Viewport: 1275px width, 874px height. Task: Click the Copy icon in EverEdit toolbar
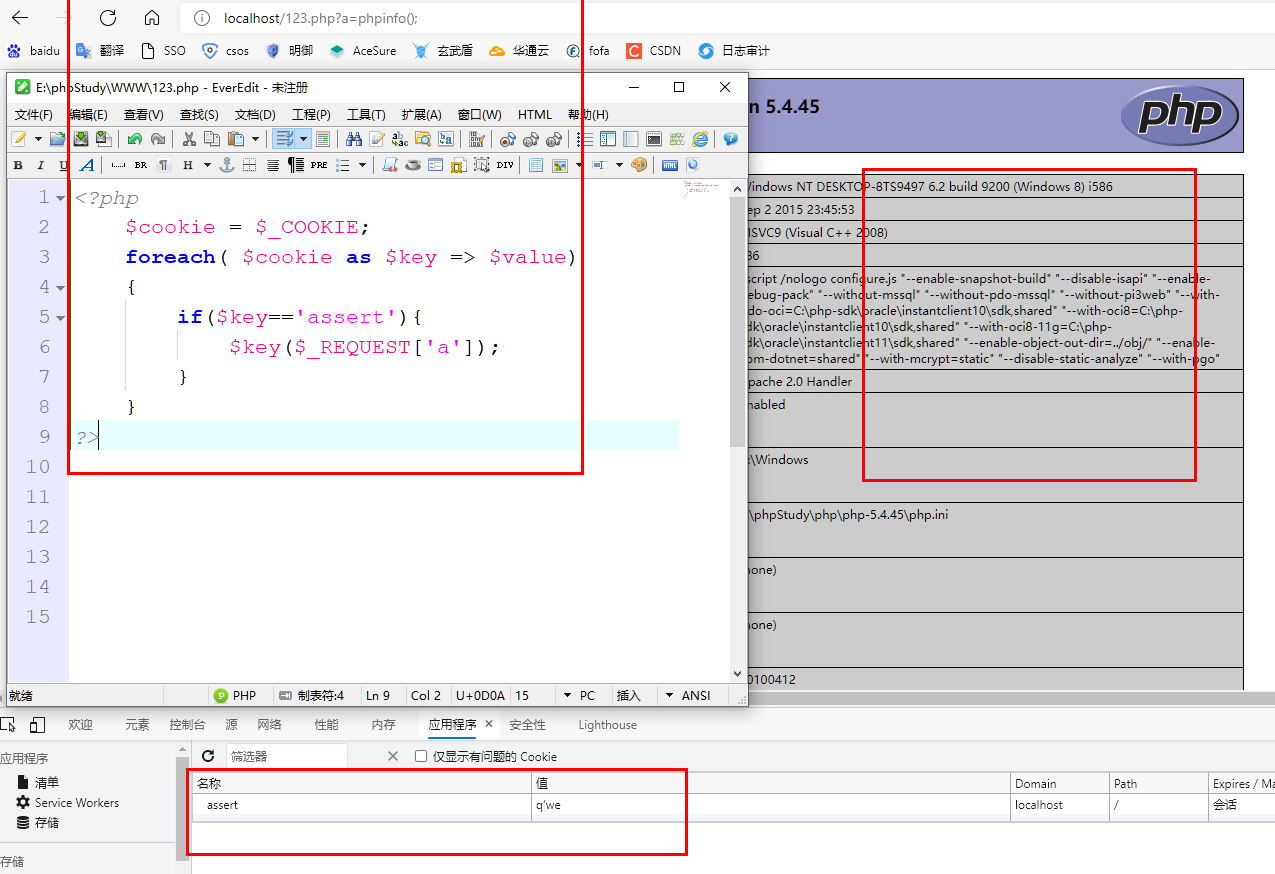pyautogui.click(x=211, y=139)
